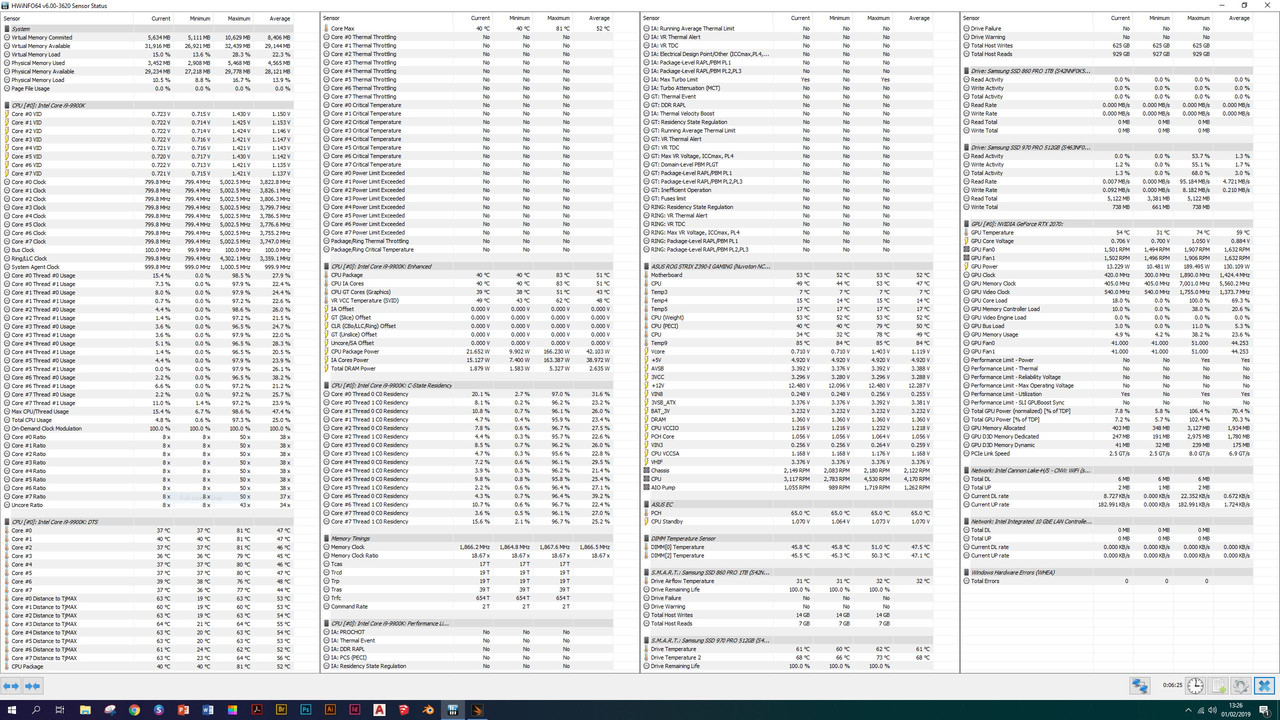Screen dimensions: 1280x720
Task: Start sensor logging via the green plus icon
Action: (1218, 687)
